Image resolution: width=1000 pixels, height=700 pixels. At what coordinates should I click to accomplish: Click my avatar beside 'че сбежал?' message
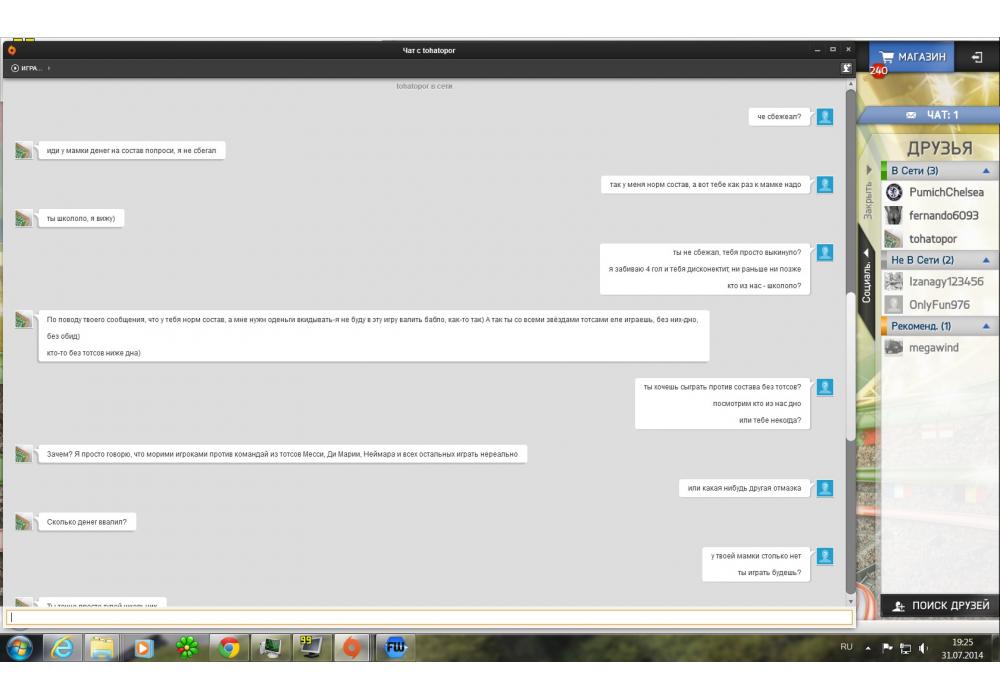pyautogui.click(x=825, y=117)
